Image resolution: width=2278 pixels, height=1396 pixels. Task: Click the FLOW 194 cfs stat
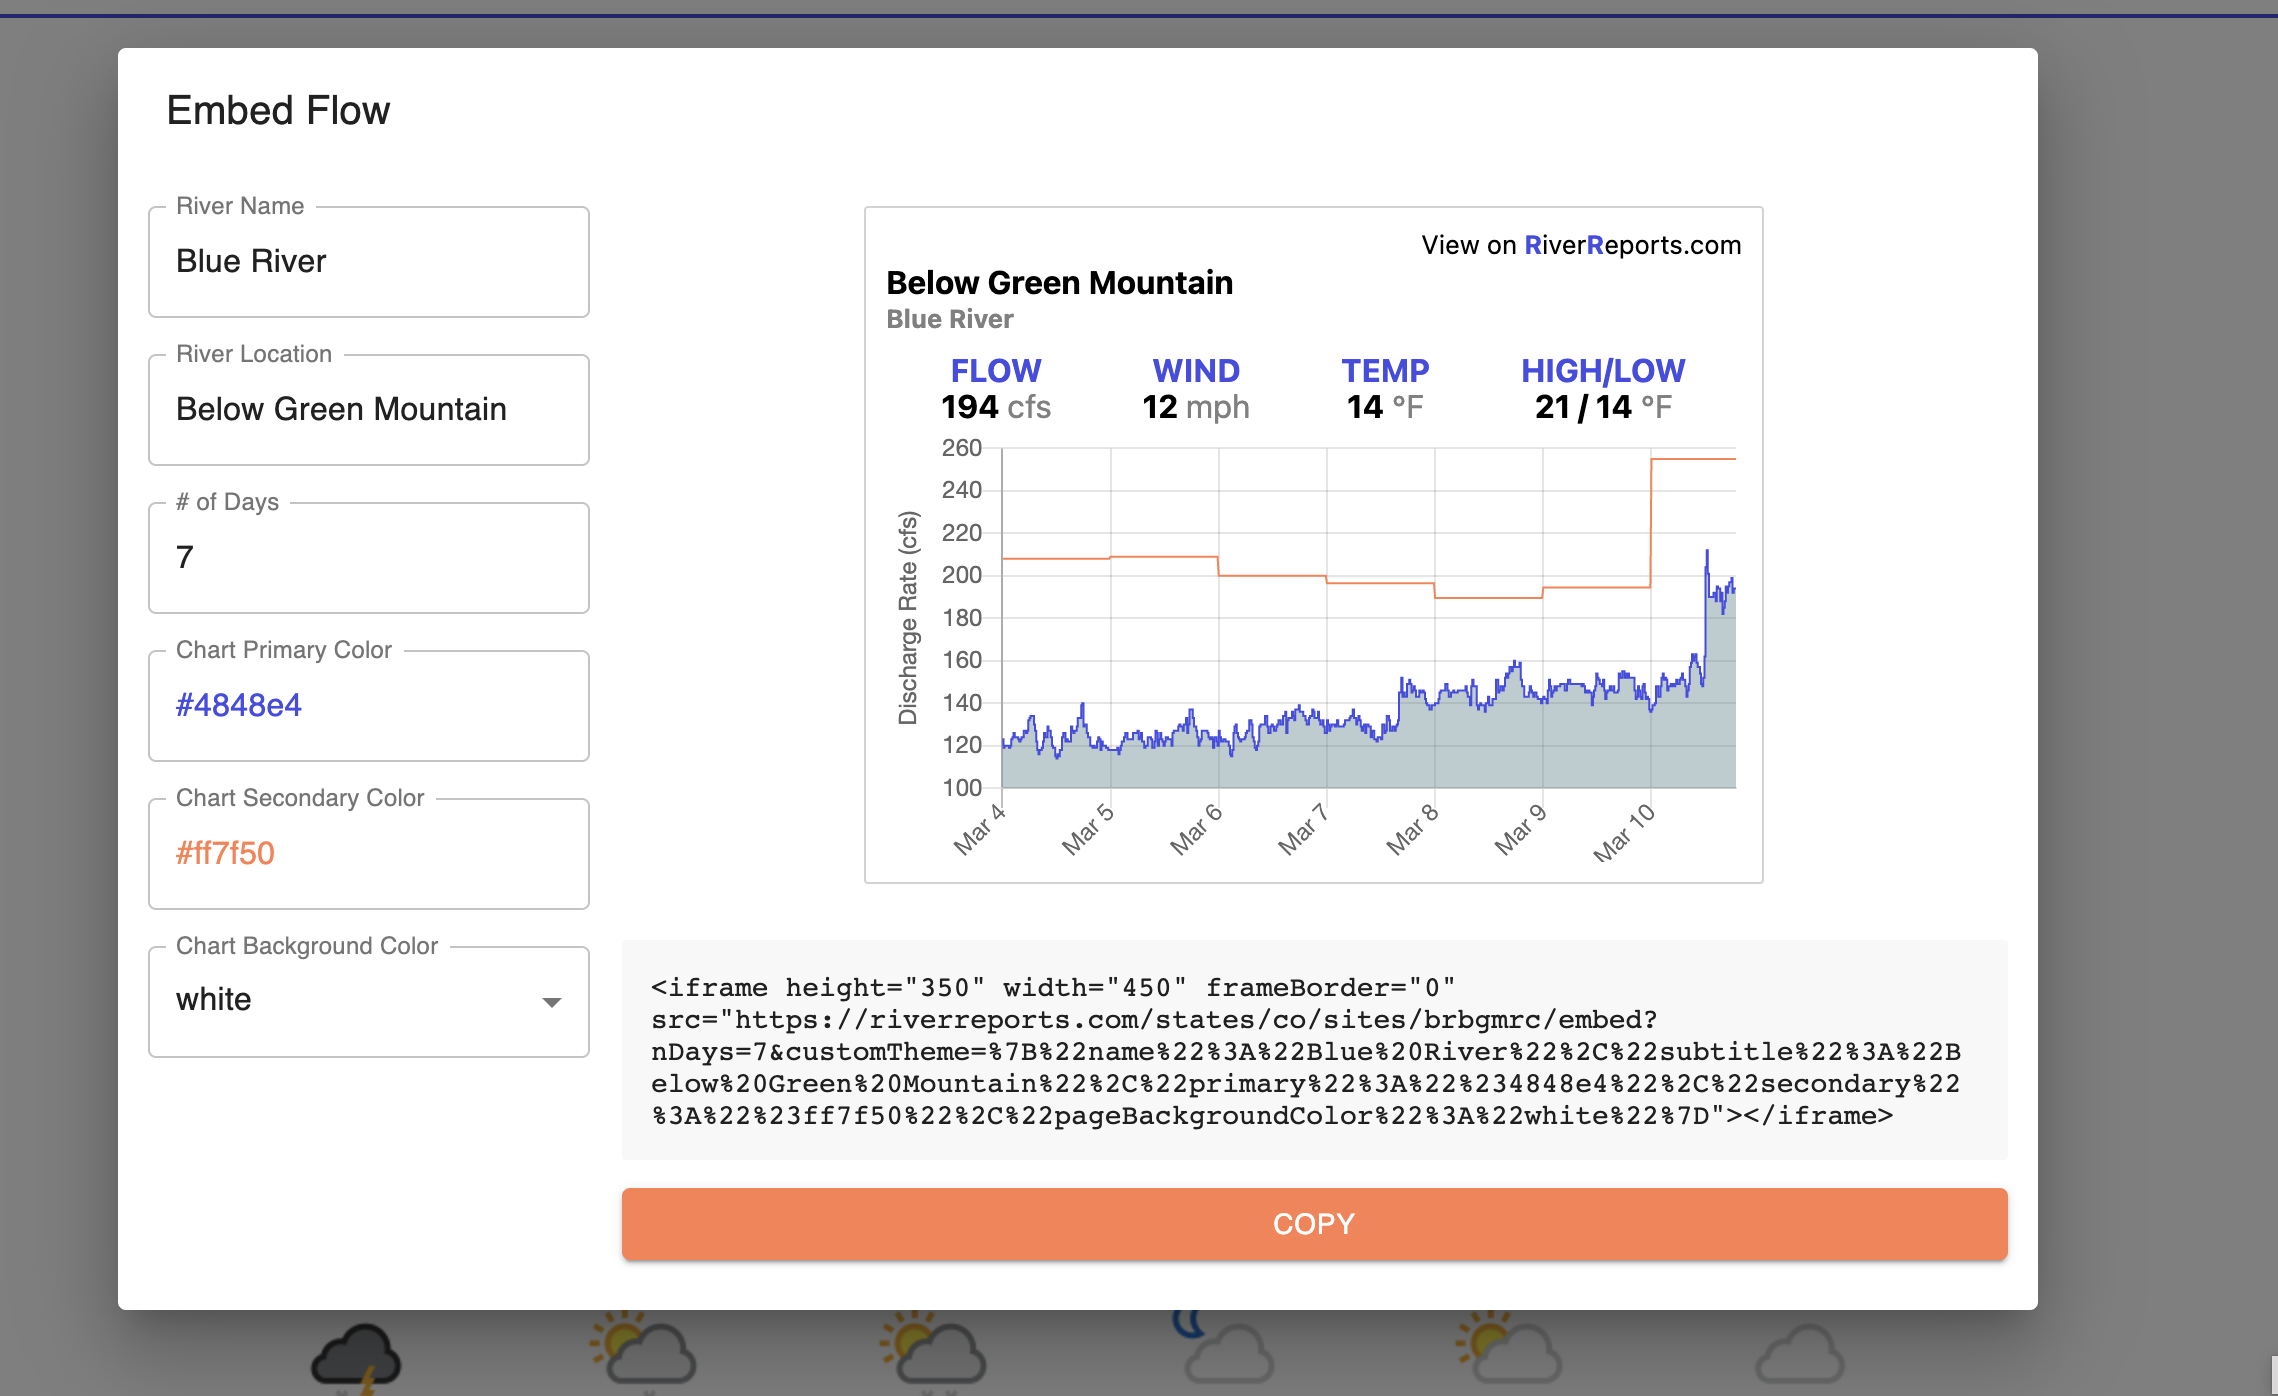click(995, 389)
